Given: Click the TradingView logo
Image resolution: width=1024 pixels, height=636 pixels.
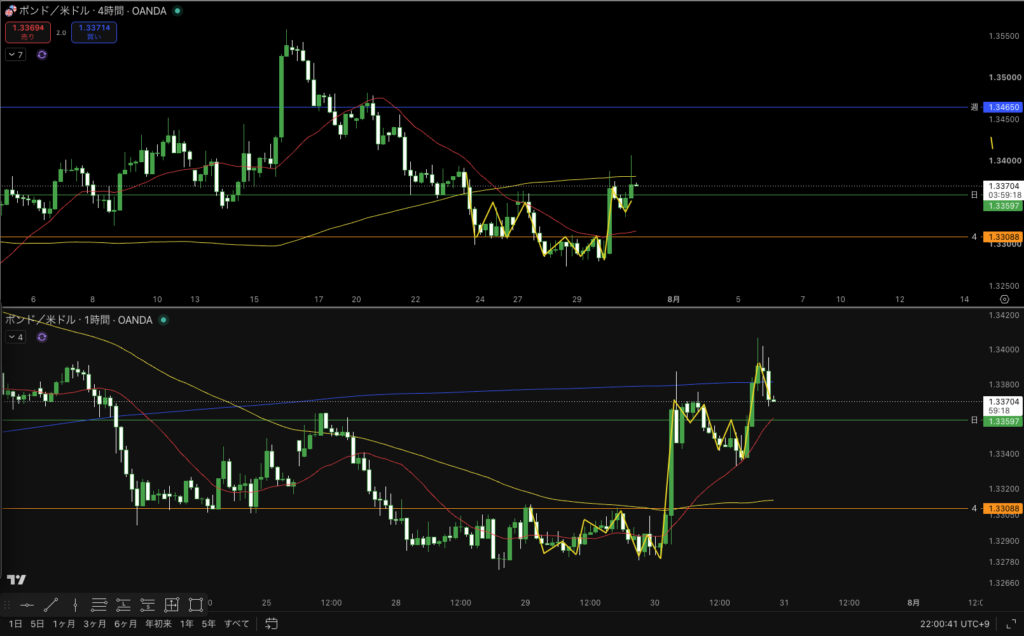Looking at the screenshot, I should tap(16, 580).
